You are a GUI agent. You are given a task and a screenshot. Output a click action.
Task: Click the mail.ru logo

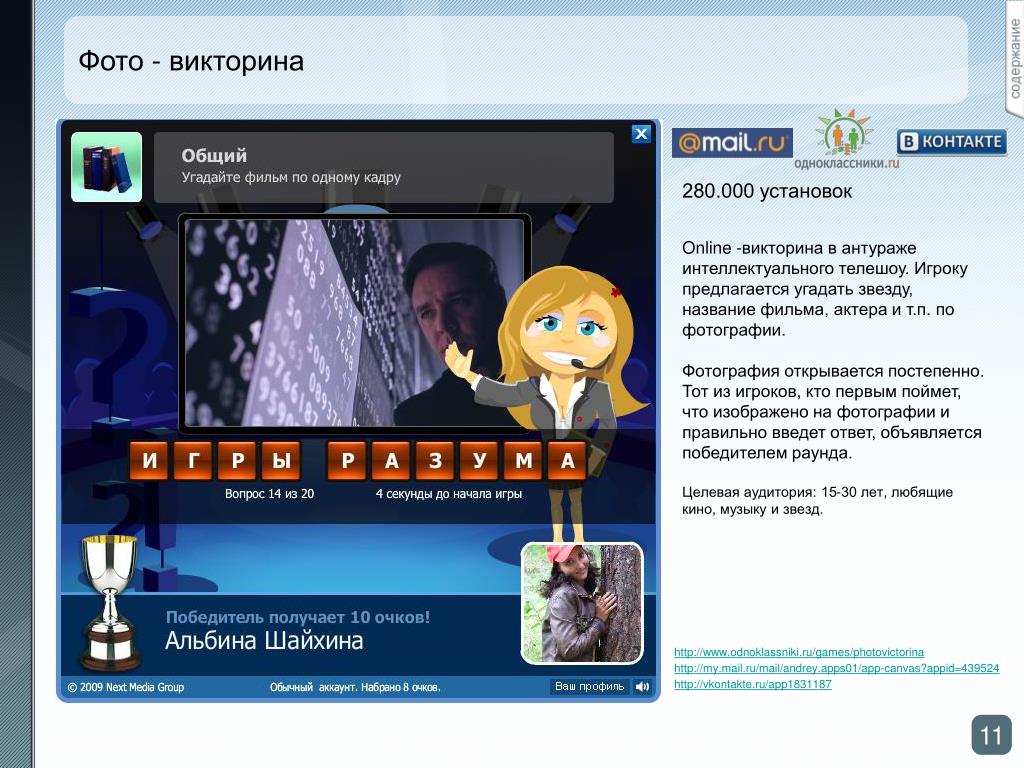click(x=732, y=142)
